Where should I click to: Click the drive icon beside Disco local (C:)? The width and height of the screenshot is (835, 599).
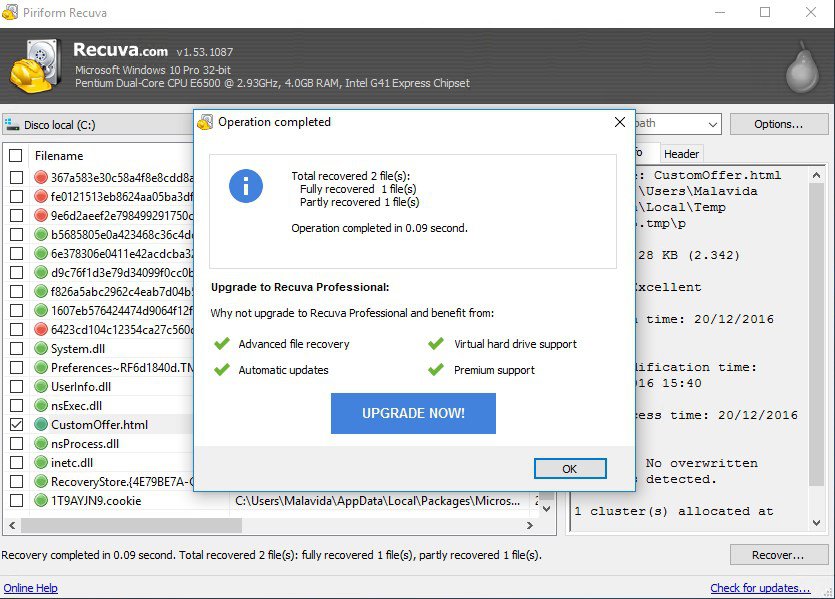pos(12,125)
